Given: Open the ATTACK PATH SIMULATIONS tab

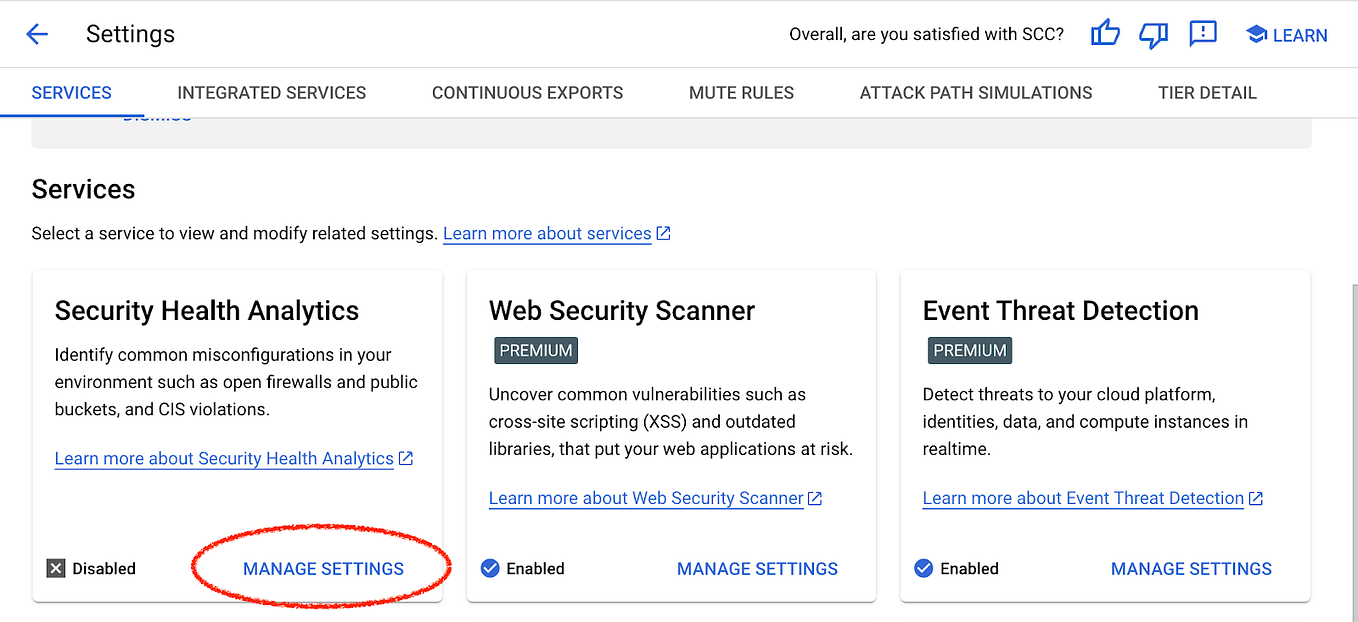Looking at the screenshot, I should click(x=975, y=92).
